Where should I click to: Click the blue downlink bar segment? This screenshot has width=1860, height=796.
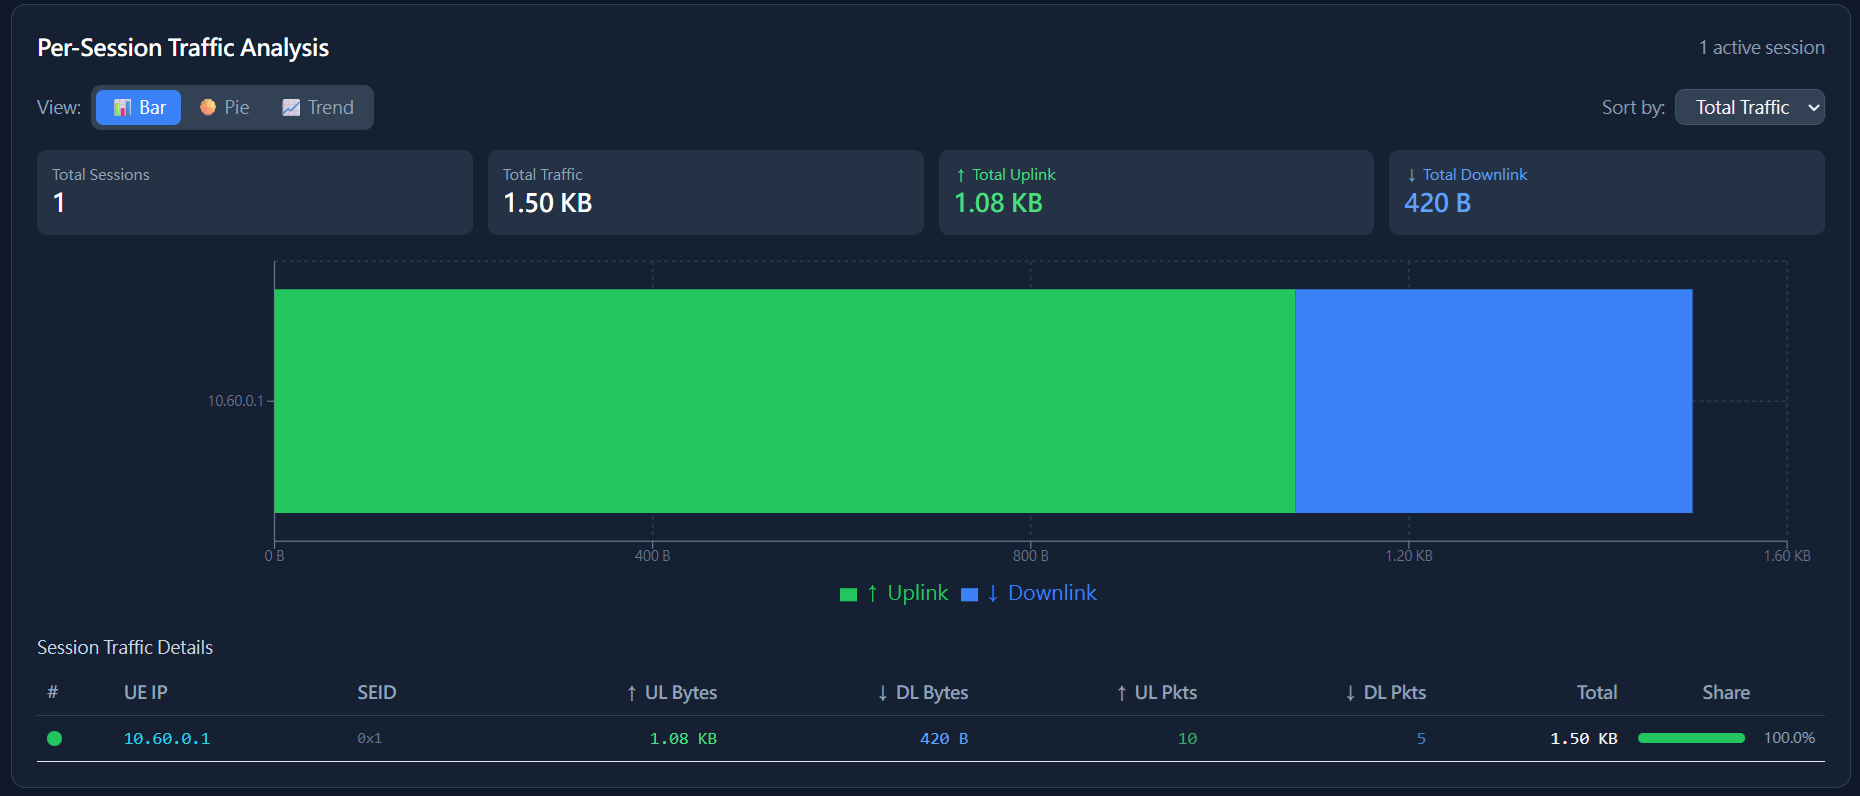[1493, 401]
